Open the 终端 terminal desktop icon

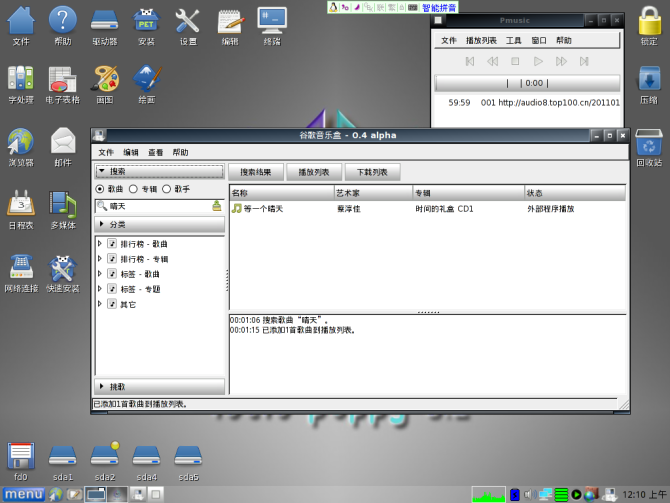(272, 22)
